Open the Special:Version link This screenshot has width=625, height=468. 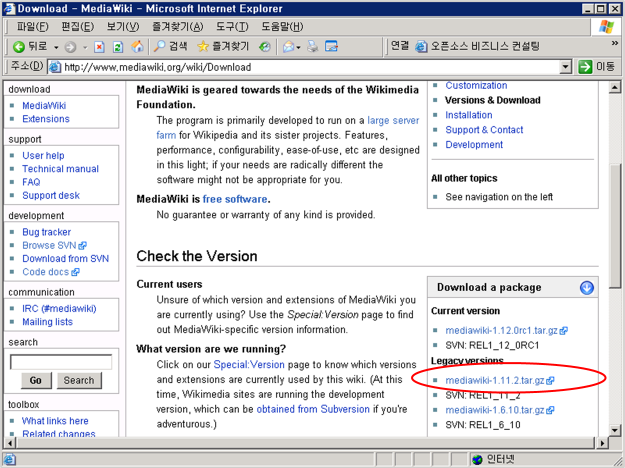pyautogui.click(x=249, y=365)
